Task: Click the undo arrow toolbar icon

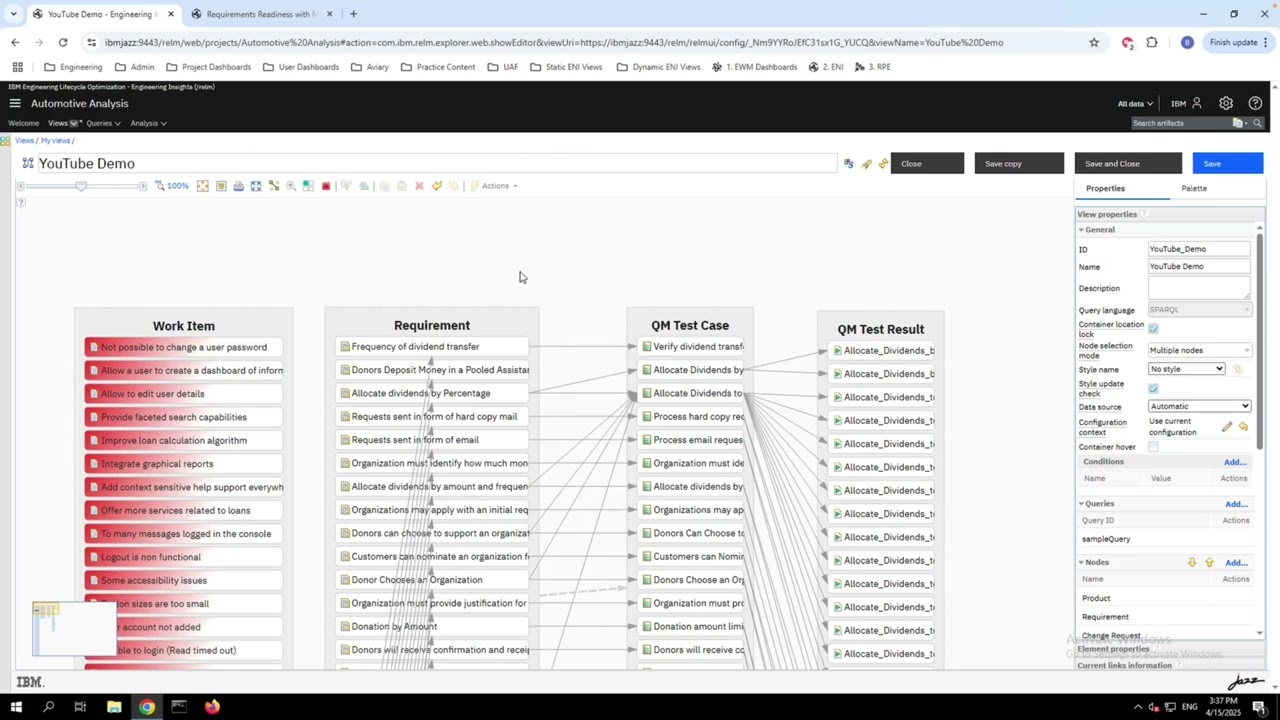Action: click(436, 186)
